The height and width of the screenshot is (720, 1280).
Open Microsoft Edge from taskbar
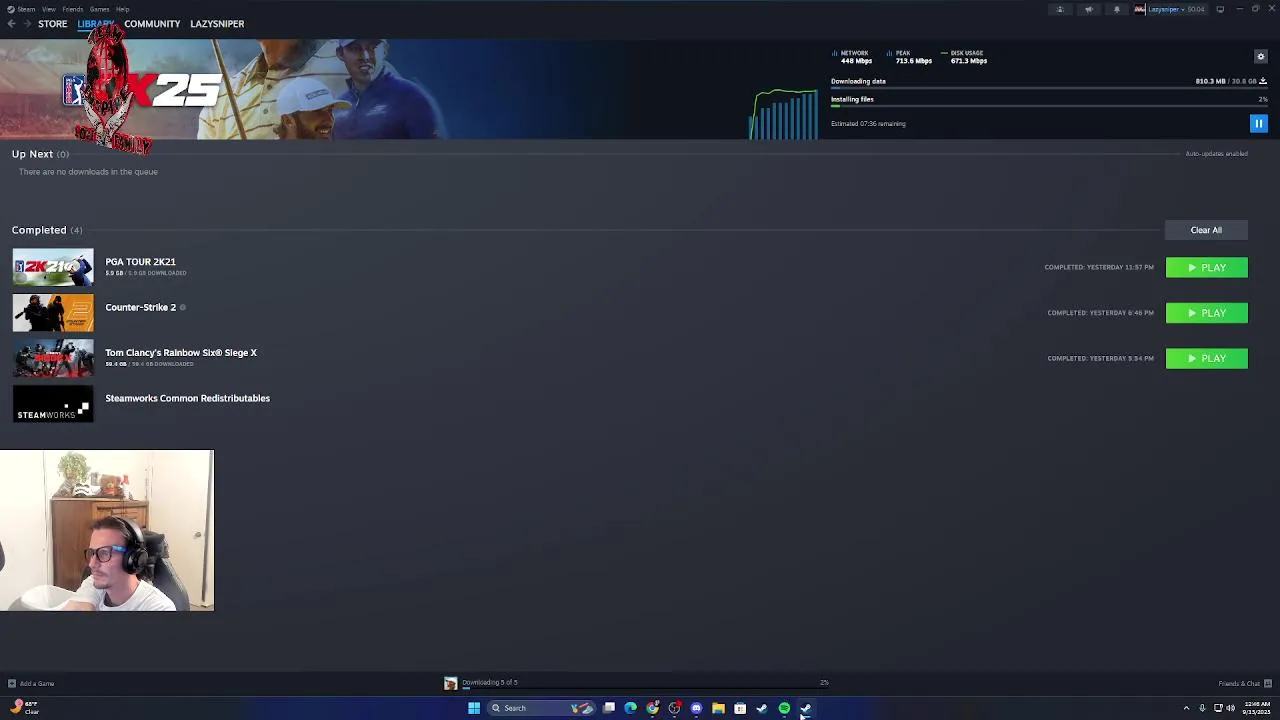pyautogui.click(x=631, y=708)
